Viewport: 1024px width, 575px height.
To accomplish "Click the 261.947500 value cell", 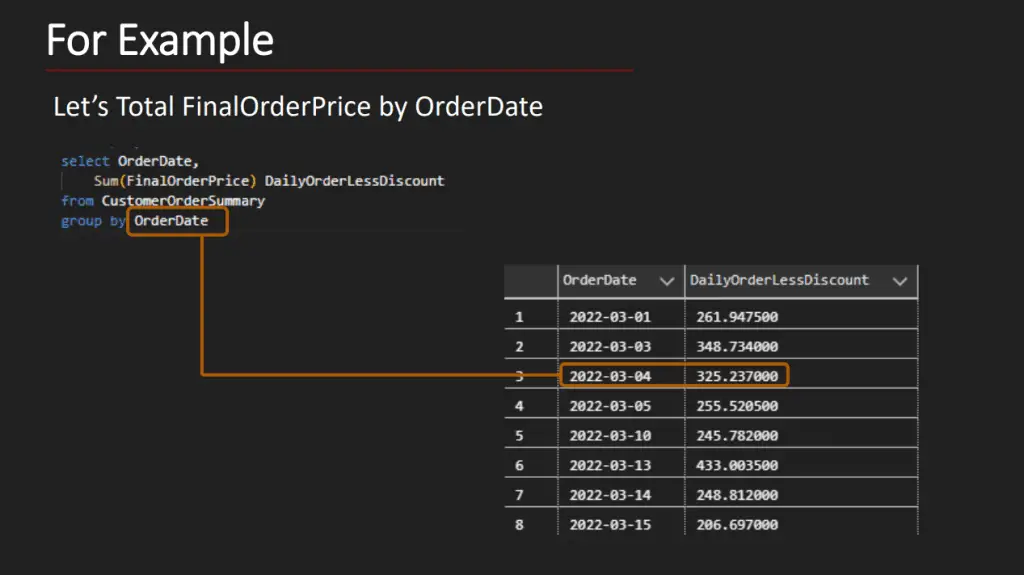I will [737, 317].
